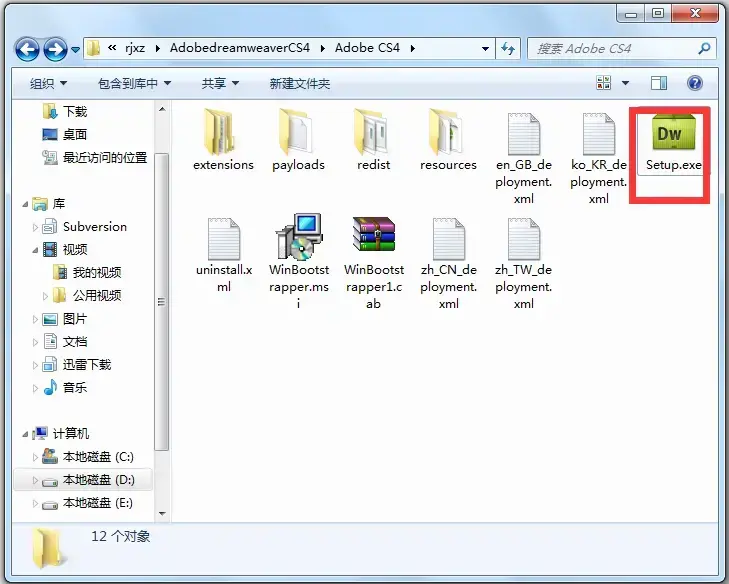This screenshot has width=729, height=584.
Task: Select 本地磁盘 (C:) drive
Action: point(98,457)
